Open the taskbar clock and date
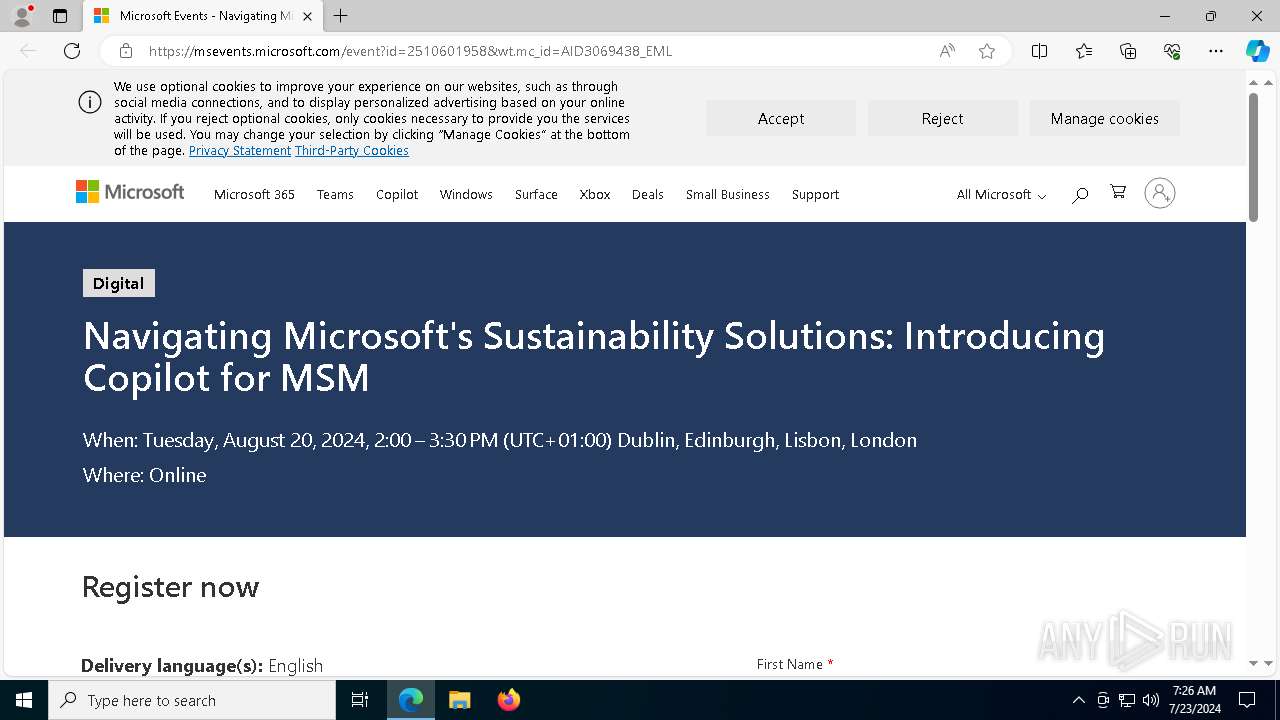Screen dimensions: 1280x720 click(x=1195, y=700)
